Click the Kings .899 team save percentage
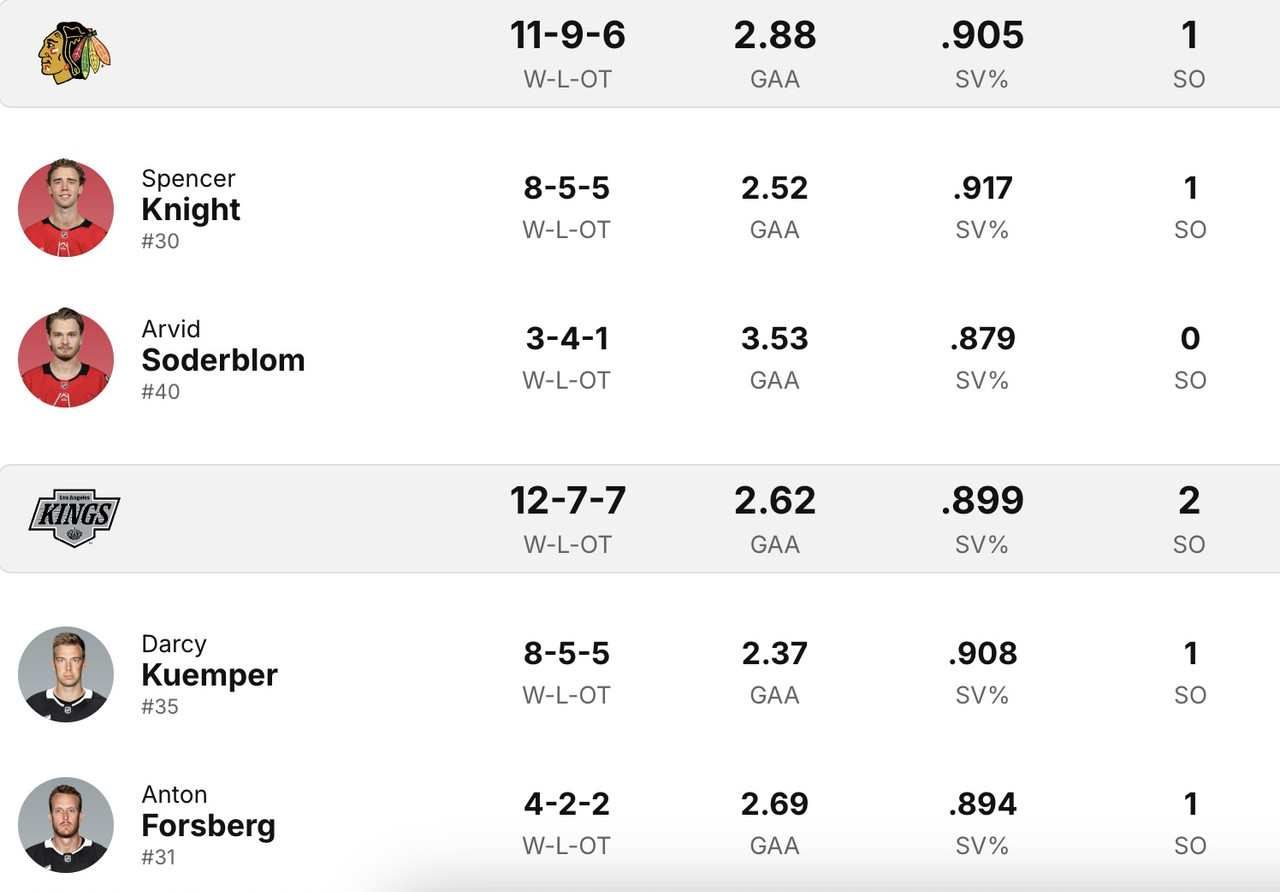Screen dimensions: 1280x892 coord(982,501)
